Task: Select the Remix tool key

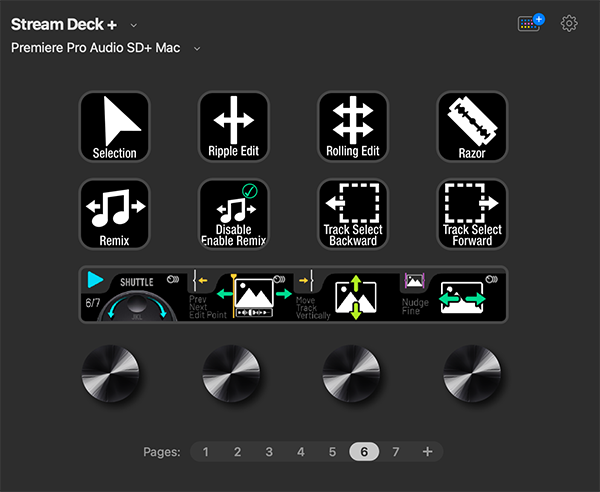Action: [114, 214]
